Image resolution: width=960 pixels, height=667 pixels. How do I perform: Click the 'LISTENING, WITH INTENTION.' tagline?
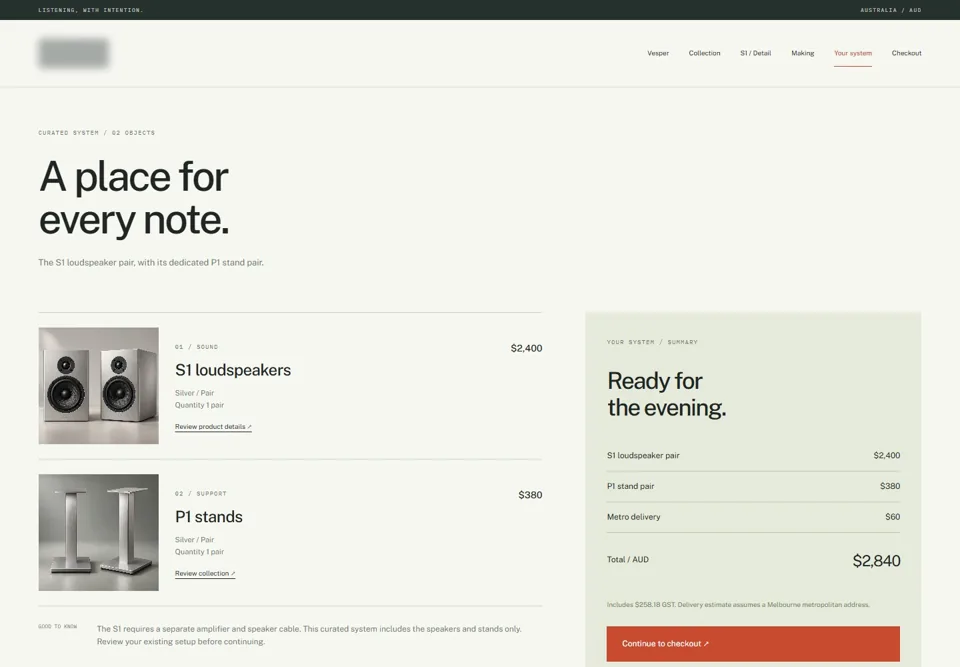point(91,10)
